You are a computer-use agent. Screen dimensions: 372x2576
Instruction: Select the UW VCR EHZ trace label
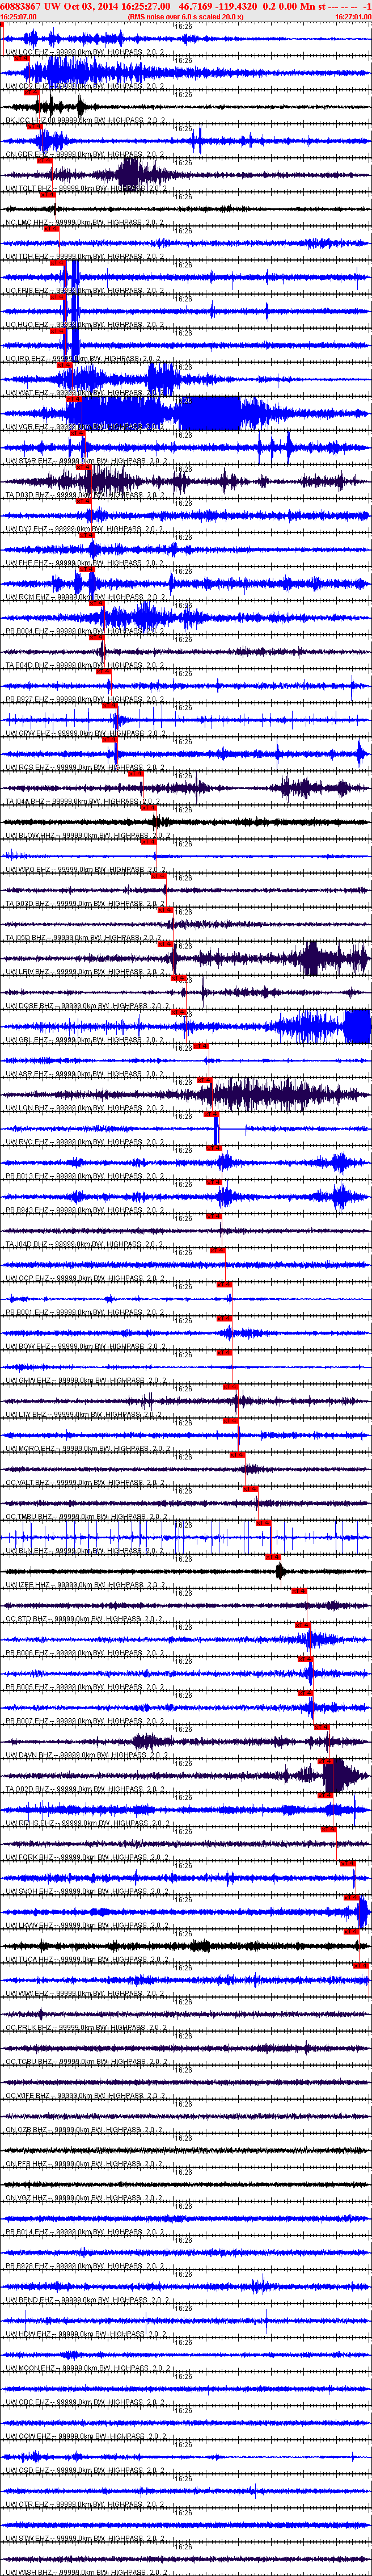coord(86,426)
